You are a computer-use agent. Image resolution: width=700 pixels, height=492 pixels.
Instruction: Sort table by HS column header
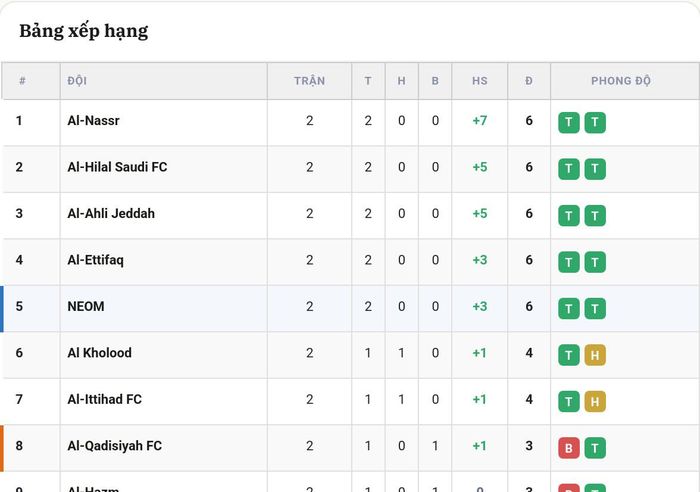pyautogui.click(x=479, y=81)
